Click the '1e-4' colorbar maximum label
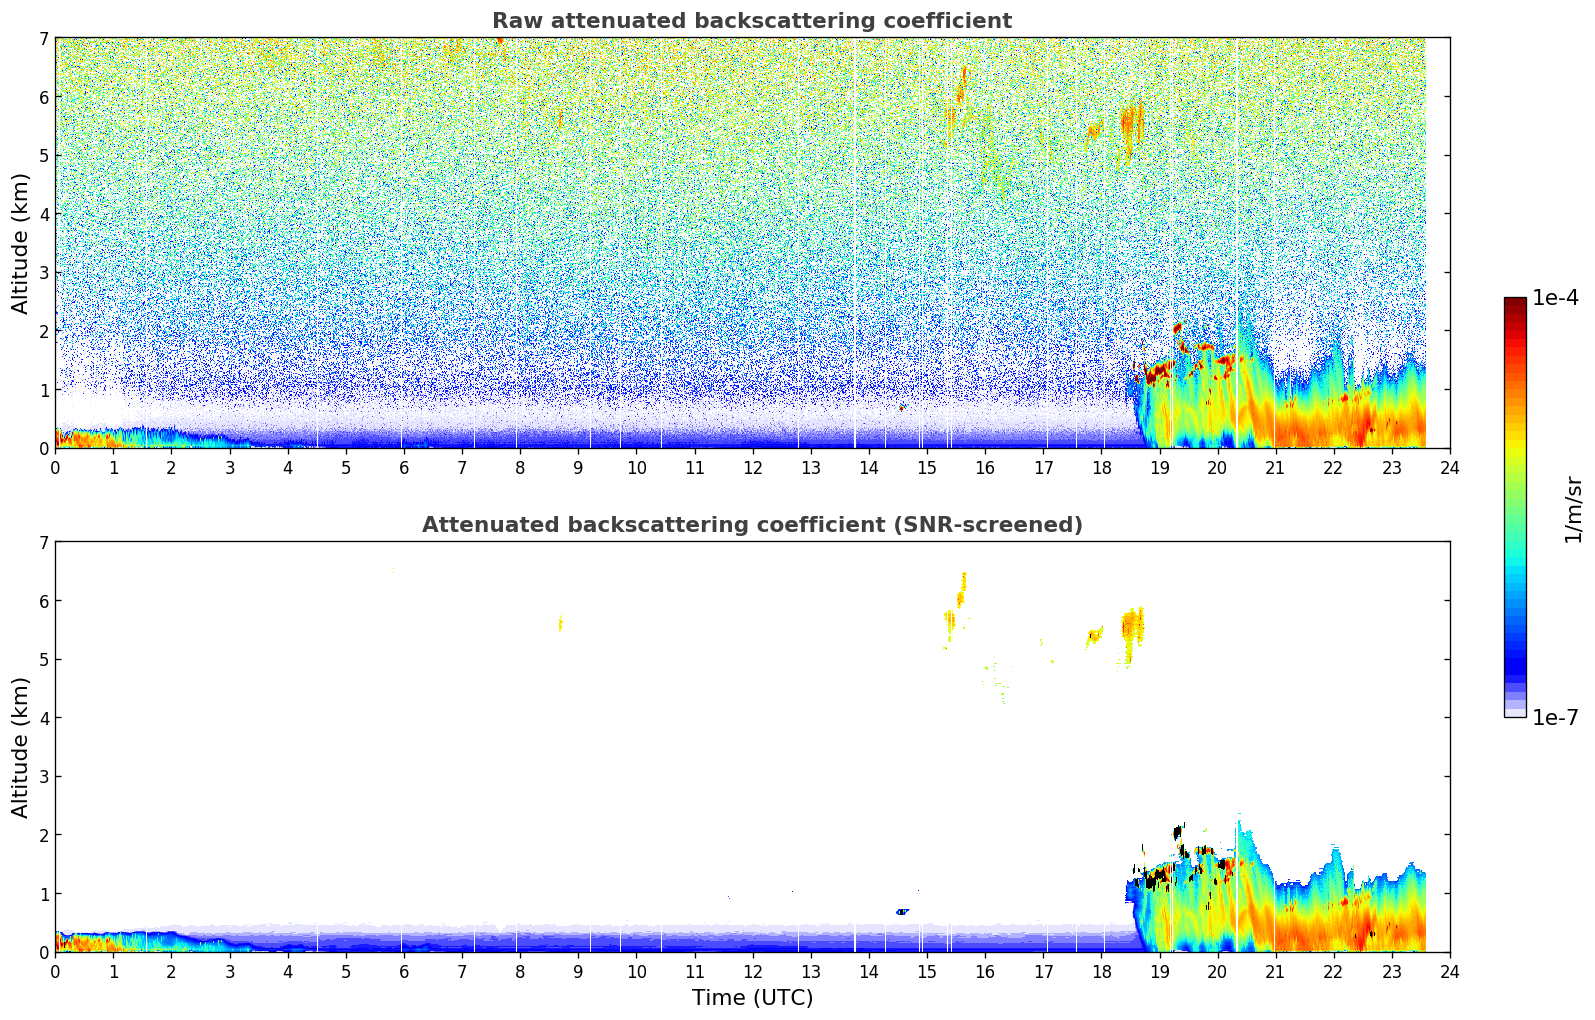 pyautogui.click(x=1555, y=298)
